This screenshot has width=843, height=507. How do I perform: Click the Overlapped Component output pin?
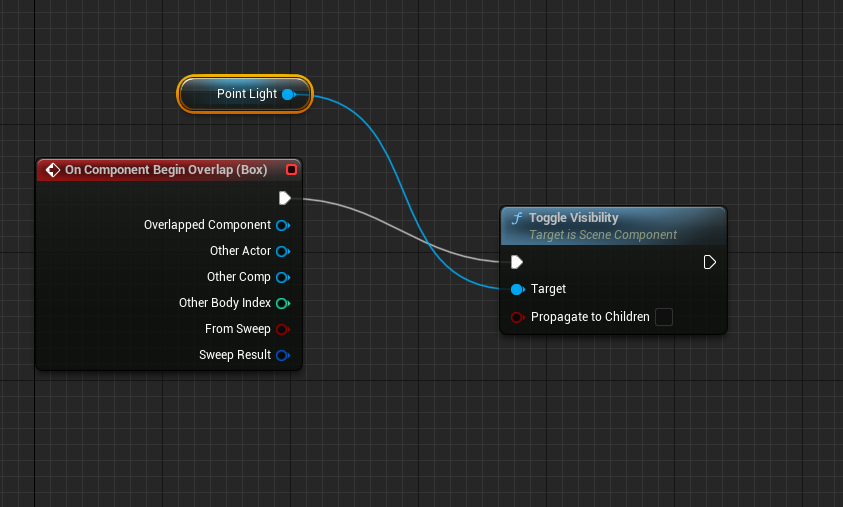[282, 225]
